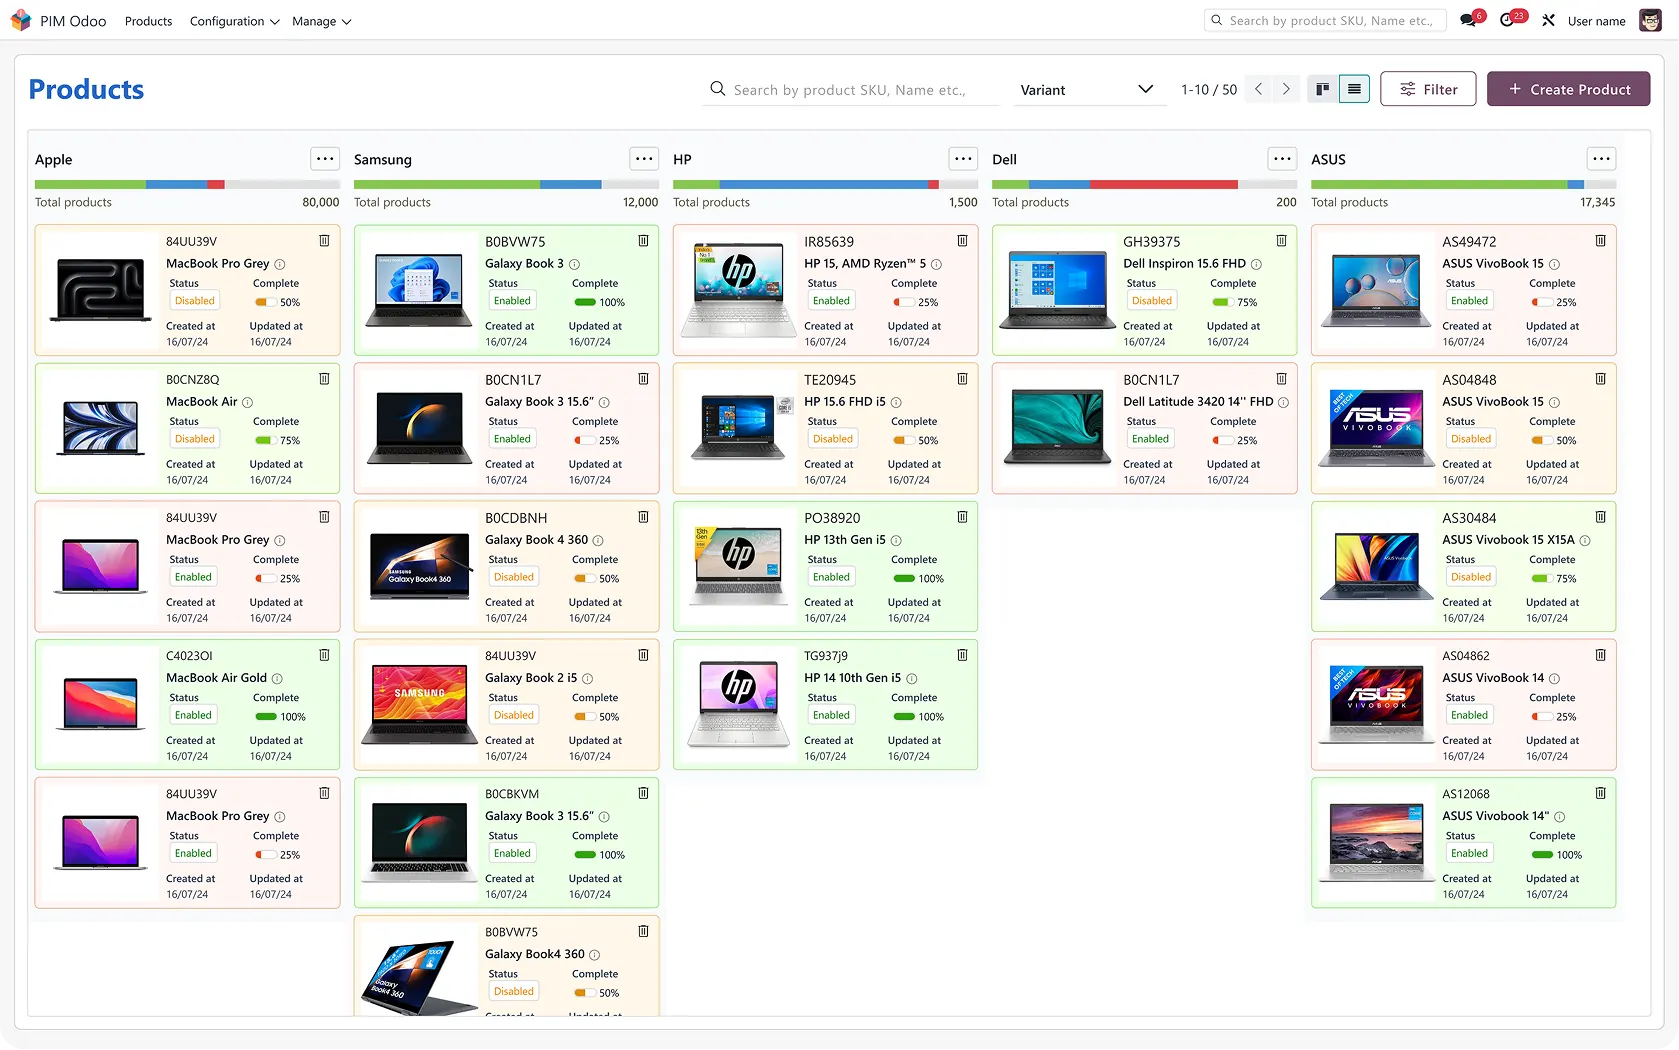The height and width of the screenshot is (1050, 1679).
Task: Open the Configuration dropdown menu
Action: 234,21
